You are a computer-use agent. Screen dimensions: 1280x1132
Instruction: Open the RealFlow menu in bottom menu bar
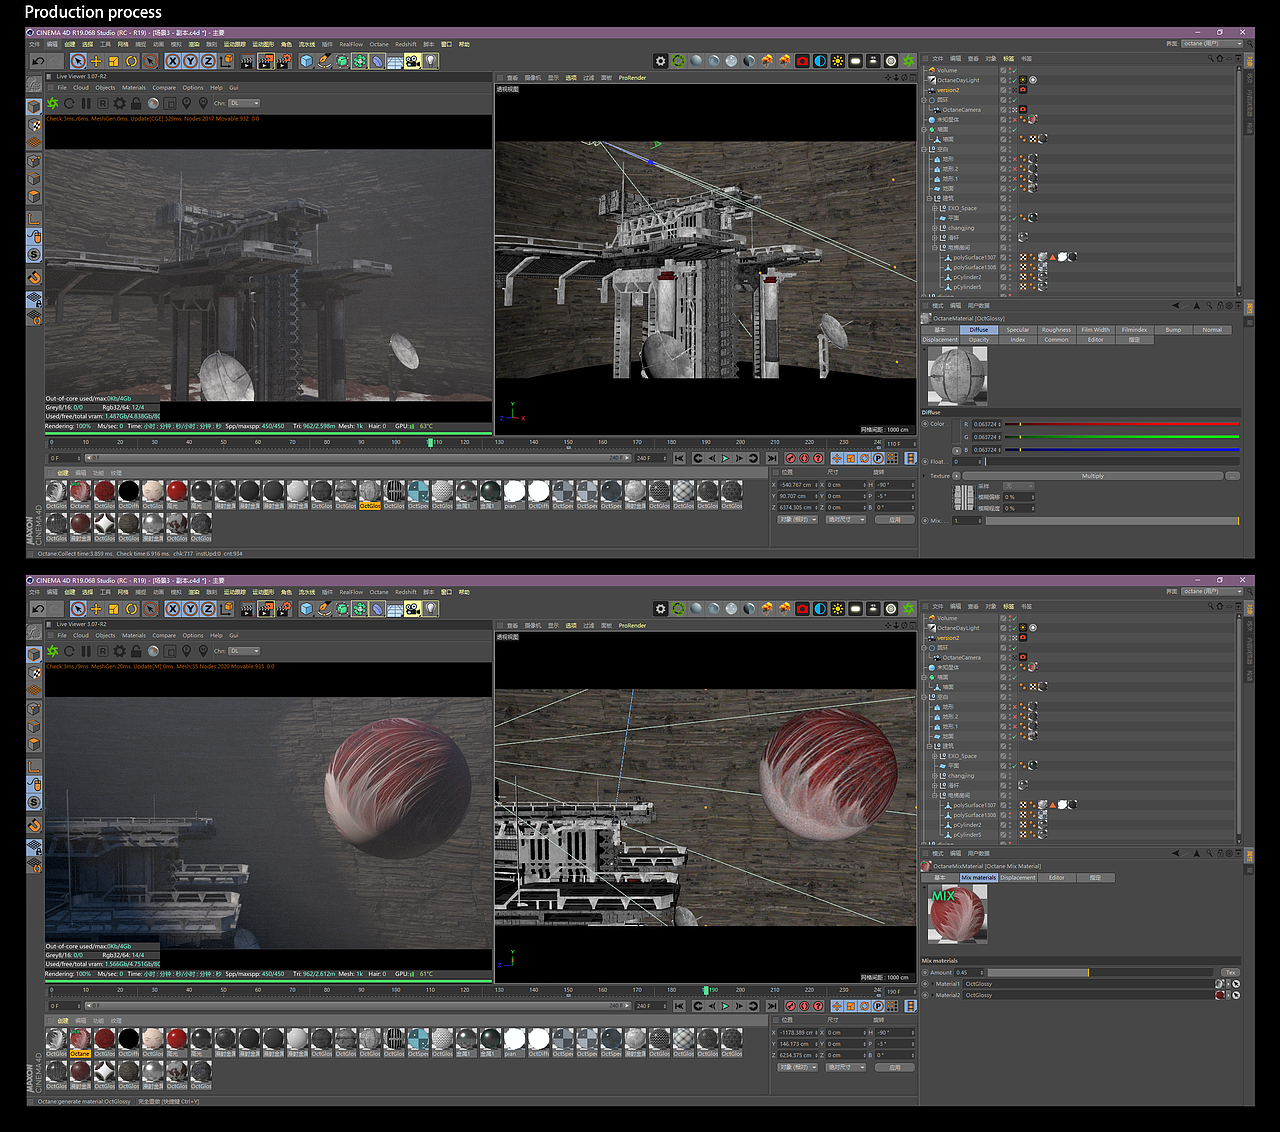coord(351,592)
